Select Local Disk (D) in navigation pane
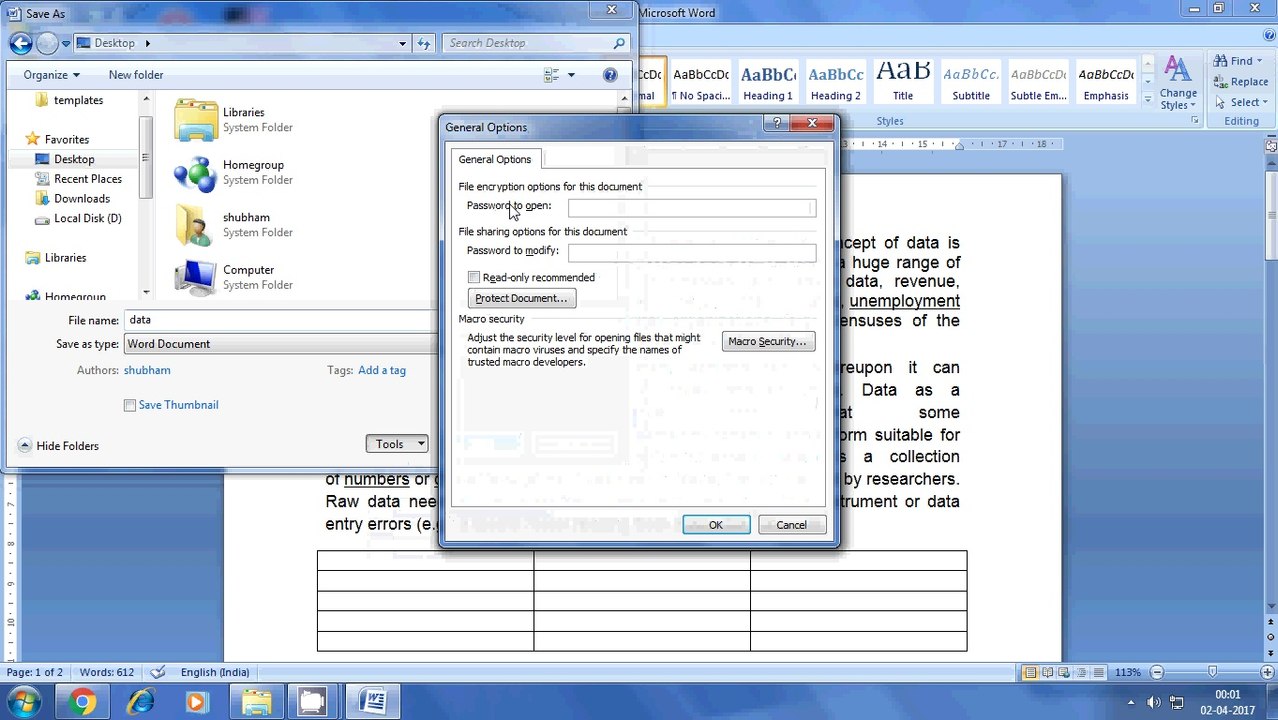The image size is (1278, 720). click(x=88, y=218)
